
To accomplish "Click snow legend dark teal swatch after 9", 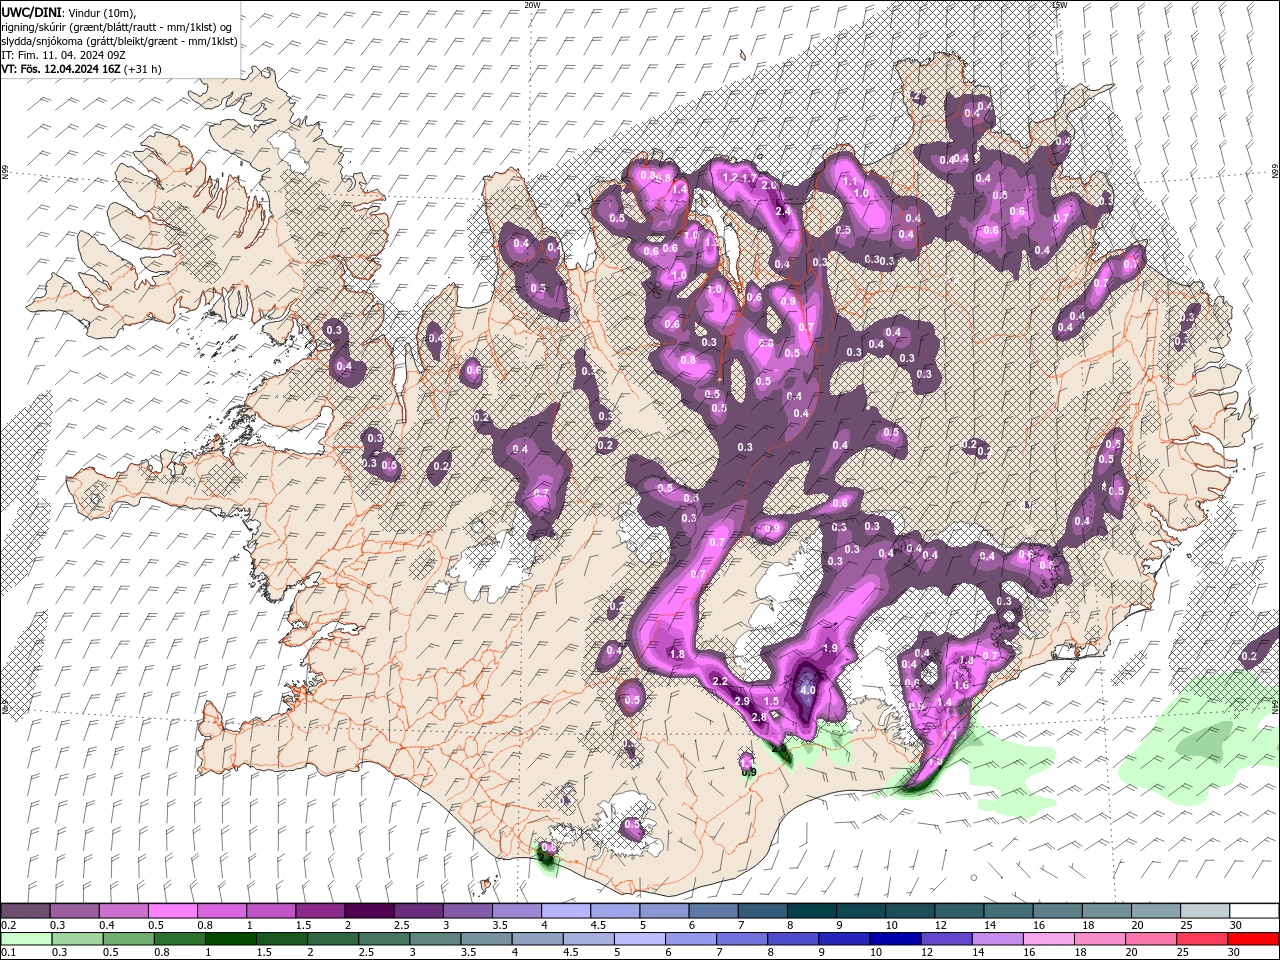I will click(860, 910).
